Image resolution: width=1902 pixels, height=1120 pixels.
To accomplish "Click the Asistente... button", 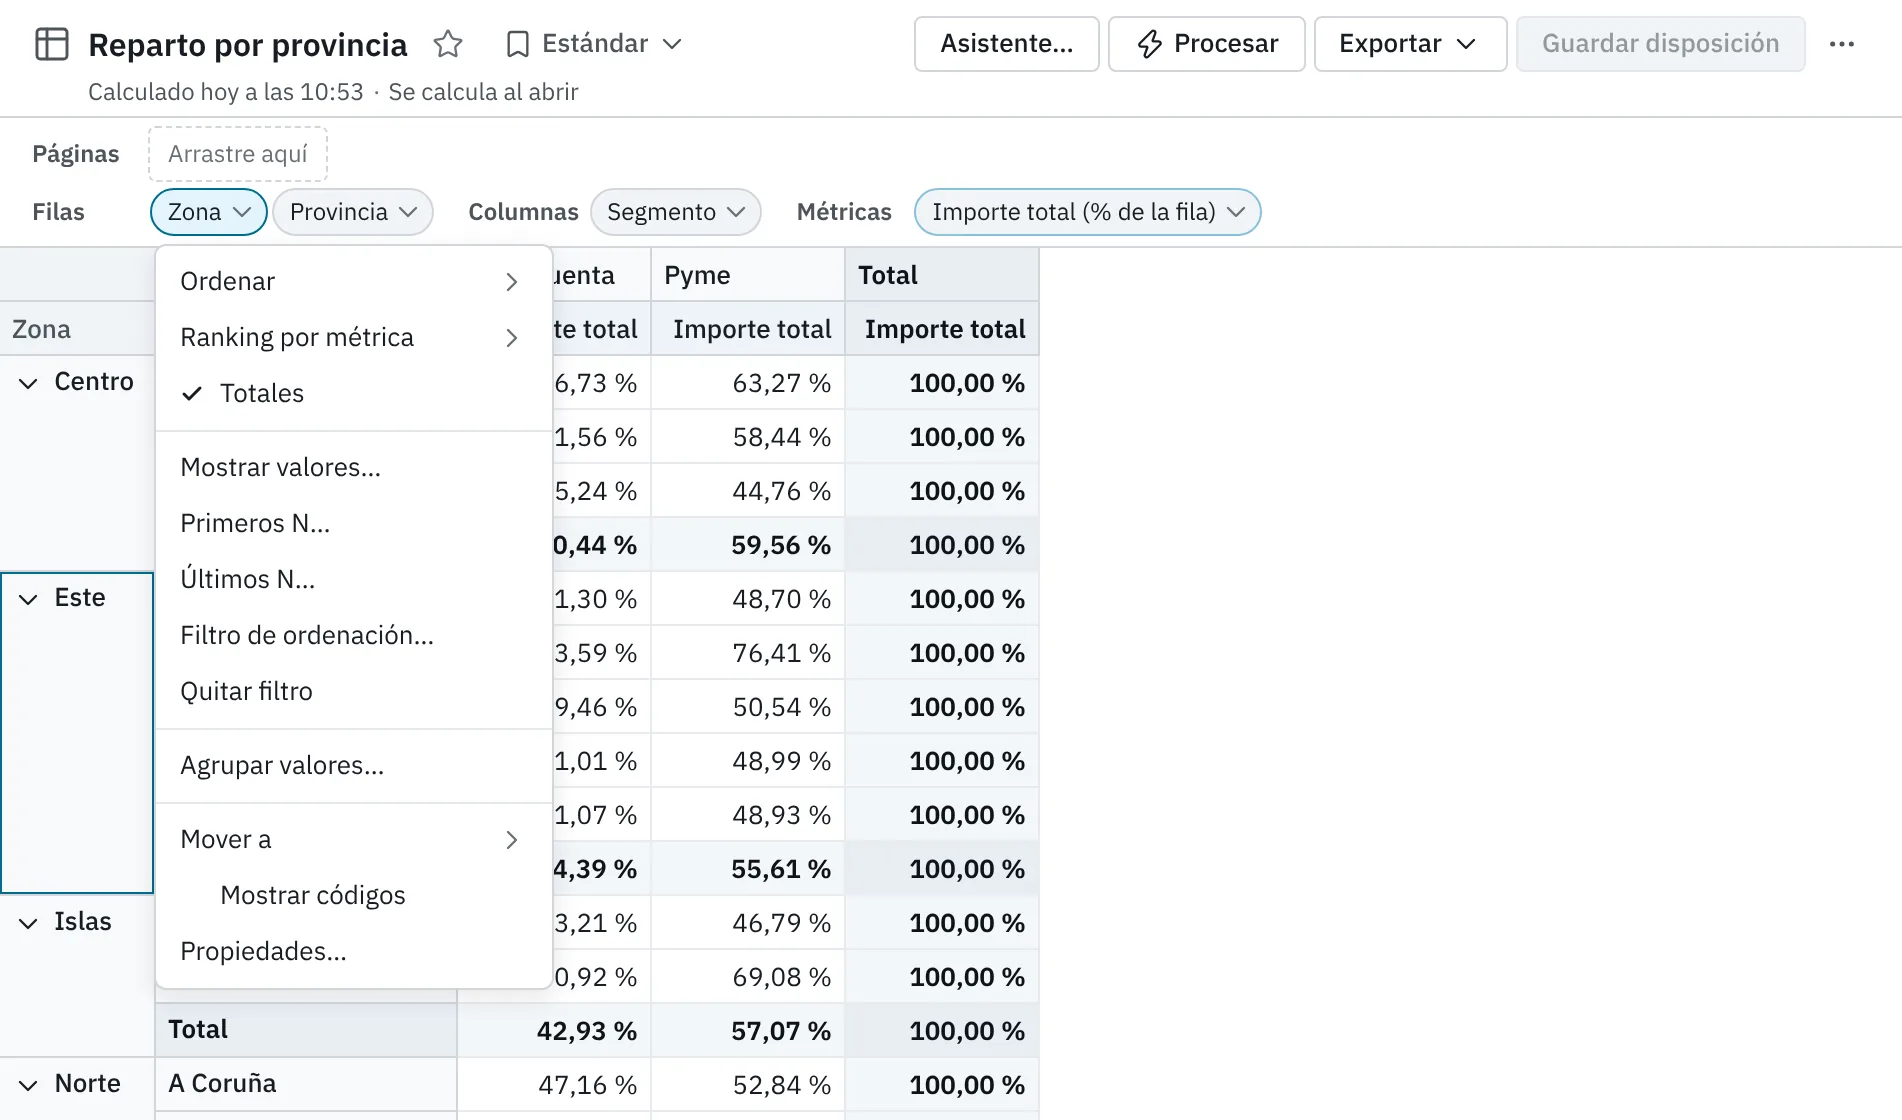I will pyautogui.click(x=1007, y=44).
